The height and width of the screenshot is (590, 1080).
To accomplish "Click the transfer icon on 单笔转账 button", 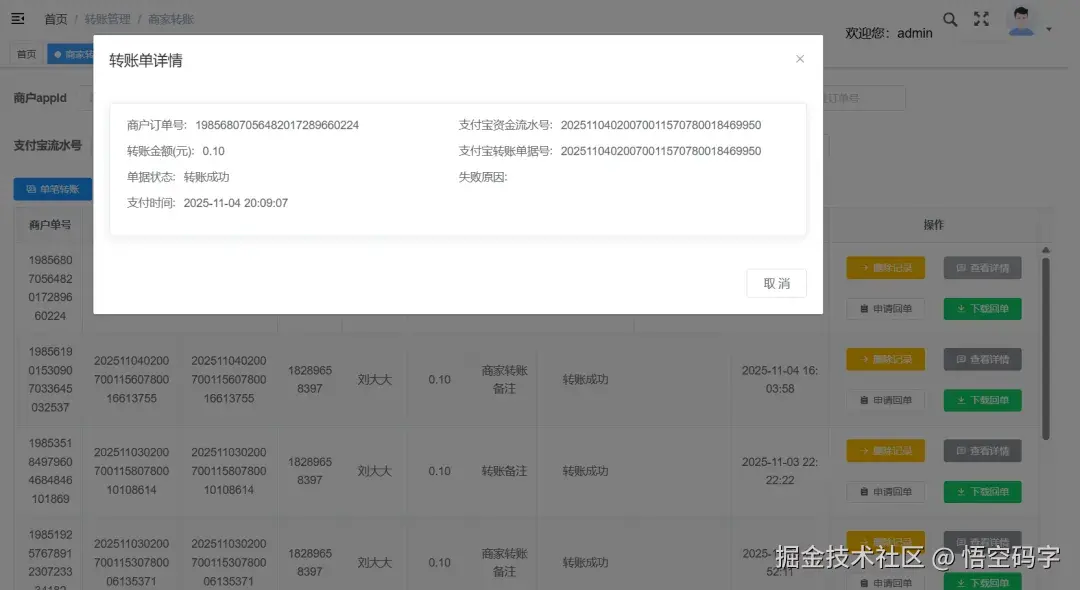I will (30, 188).
